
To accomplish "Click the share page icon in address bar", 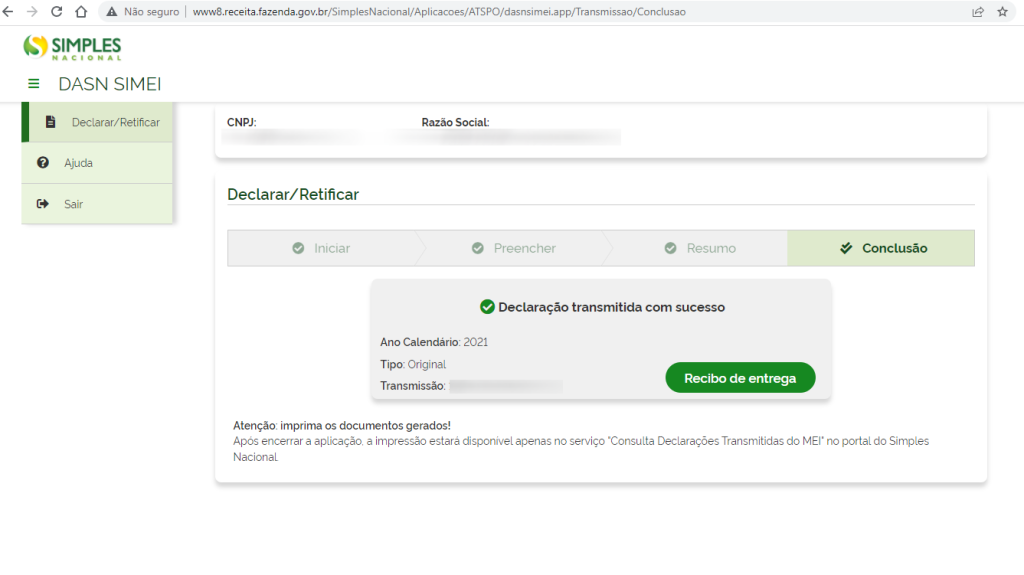I will click(977, 12).
